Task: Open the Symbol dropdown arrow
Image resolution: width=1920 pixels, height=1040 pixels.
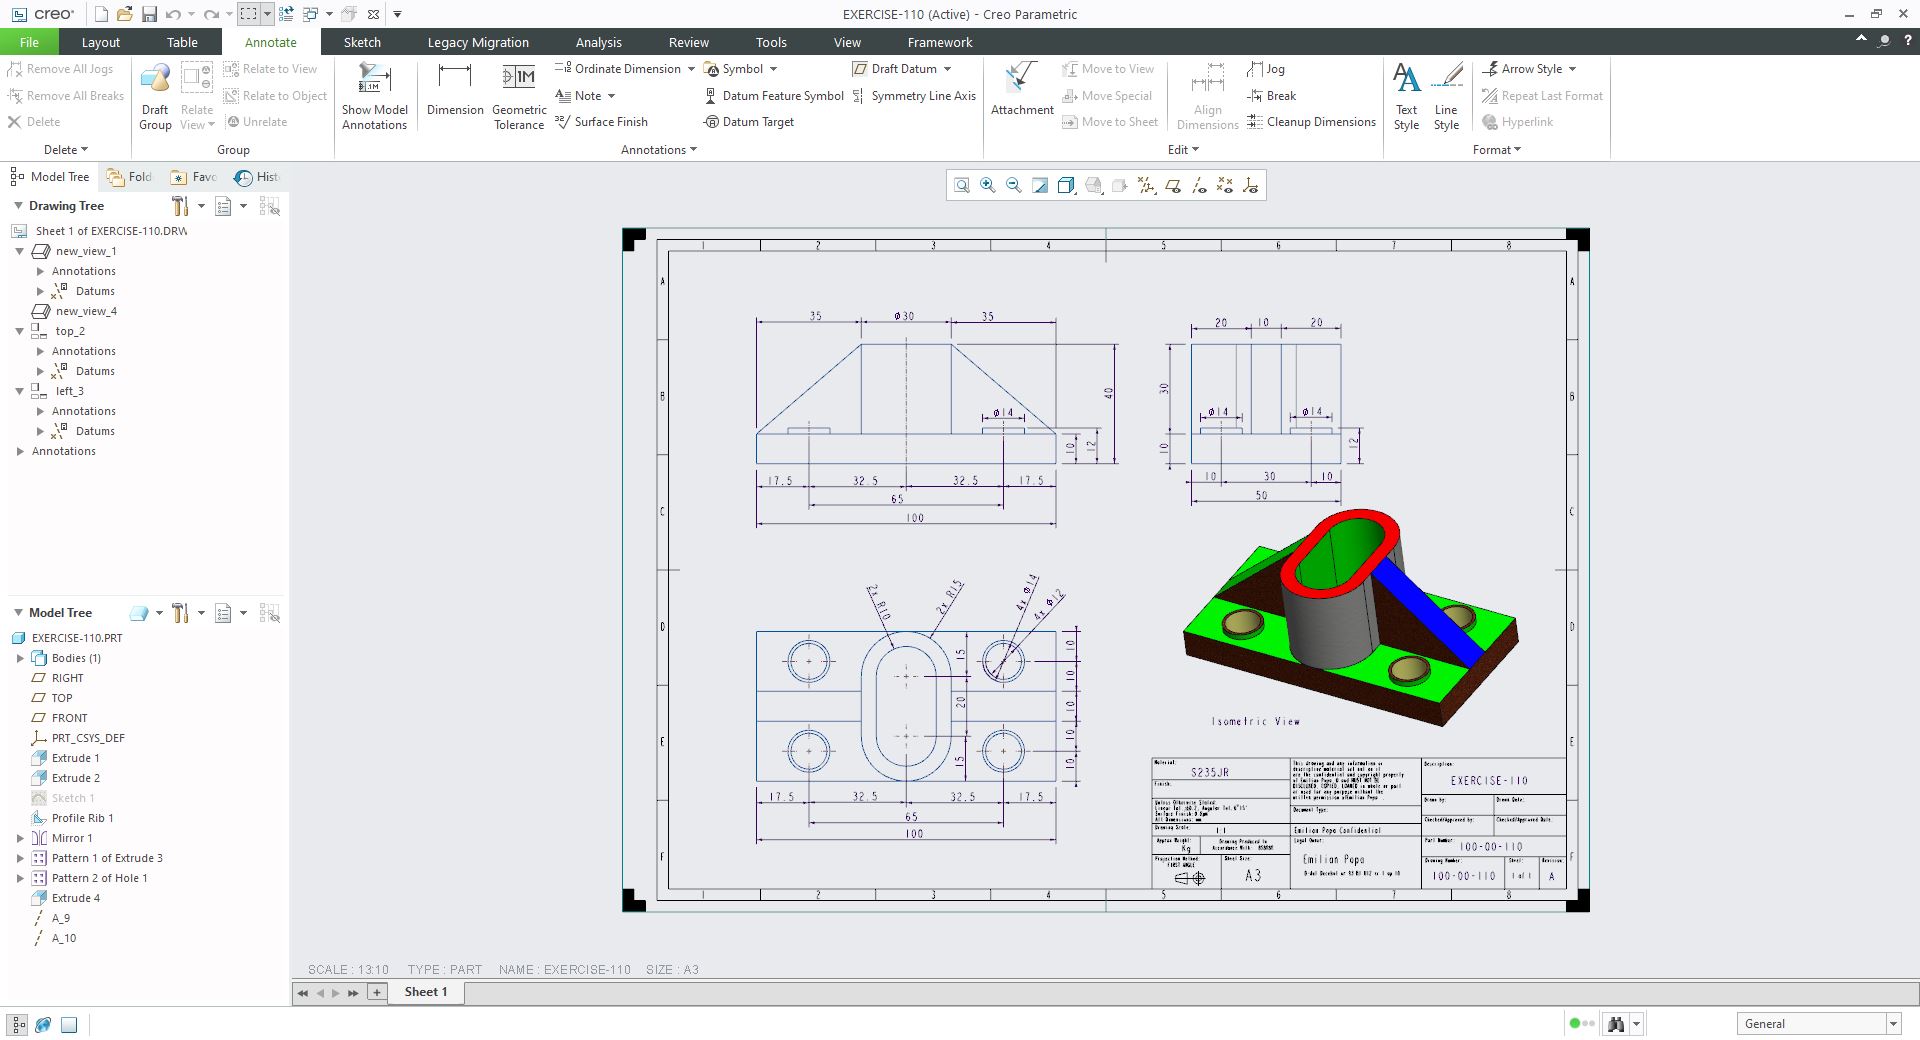Action: click(773, 69)
